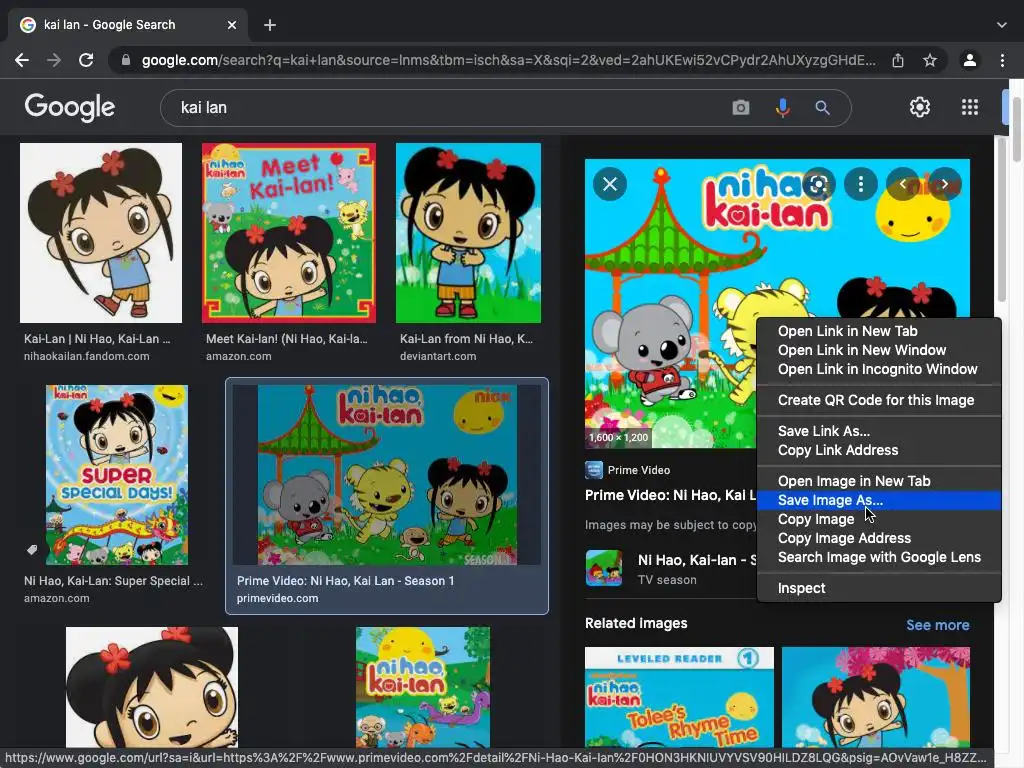Open the Meet Kai-lan! Amazon thumbnail
This screenshot has height=768, width=1024.
pos(289,232)
